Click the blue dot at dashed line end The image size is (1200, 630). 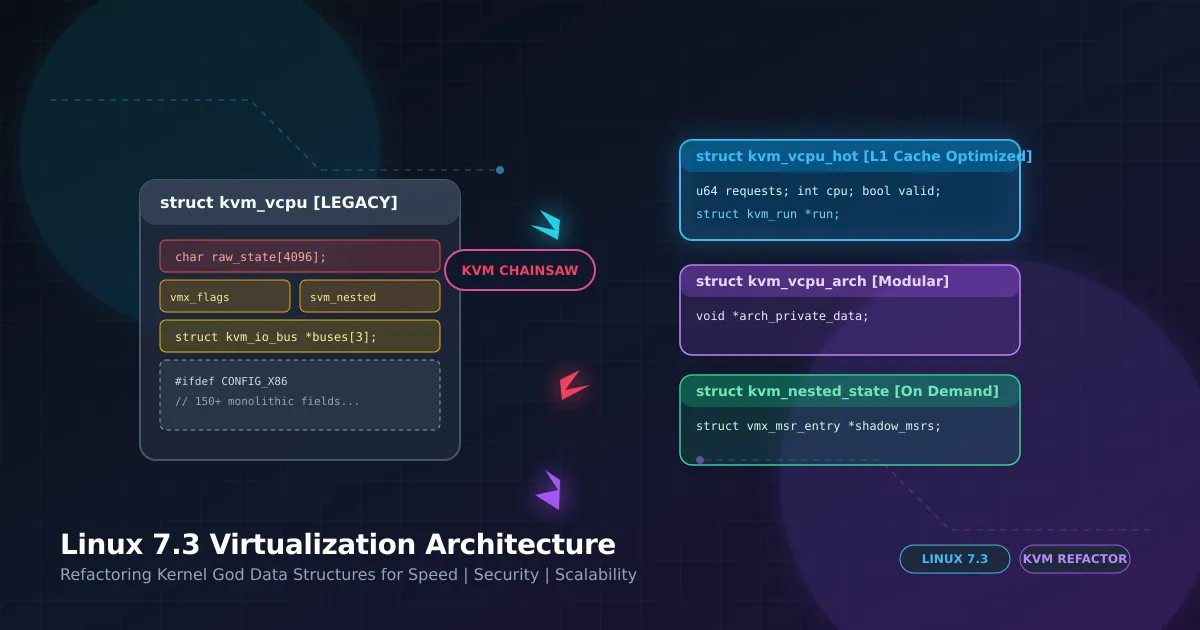point(500,170)
